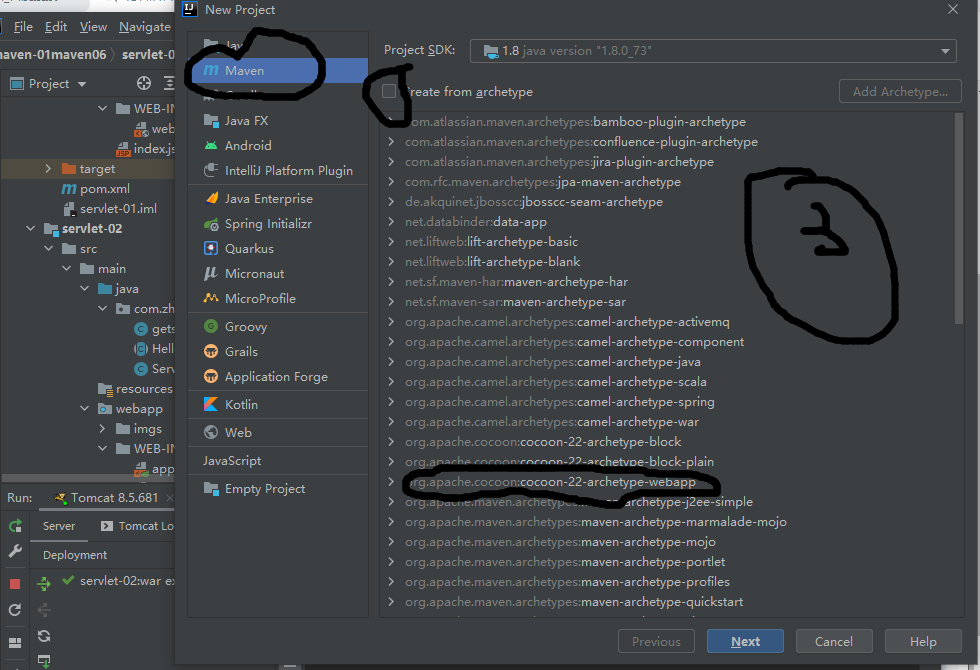
Task: Open the File menu
Action: 23,27
